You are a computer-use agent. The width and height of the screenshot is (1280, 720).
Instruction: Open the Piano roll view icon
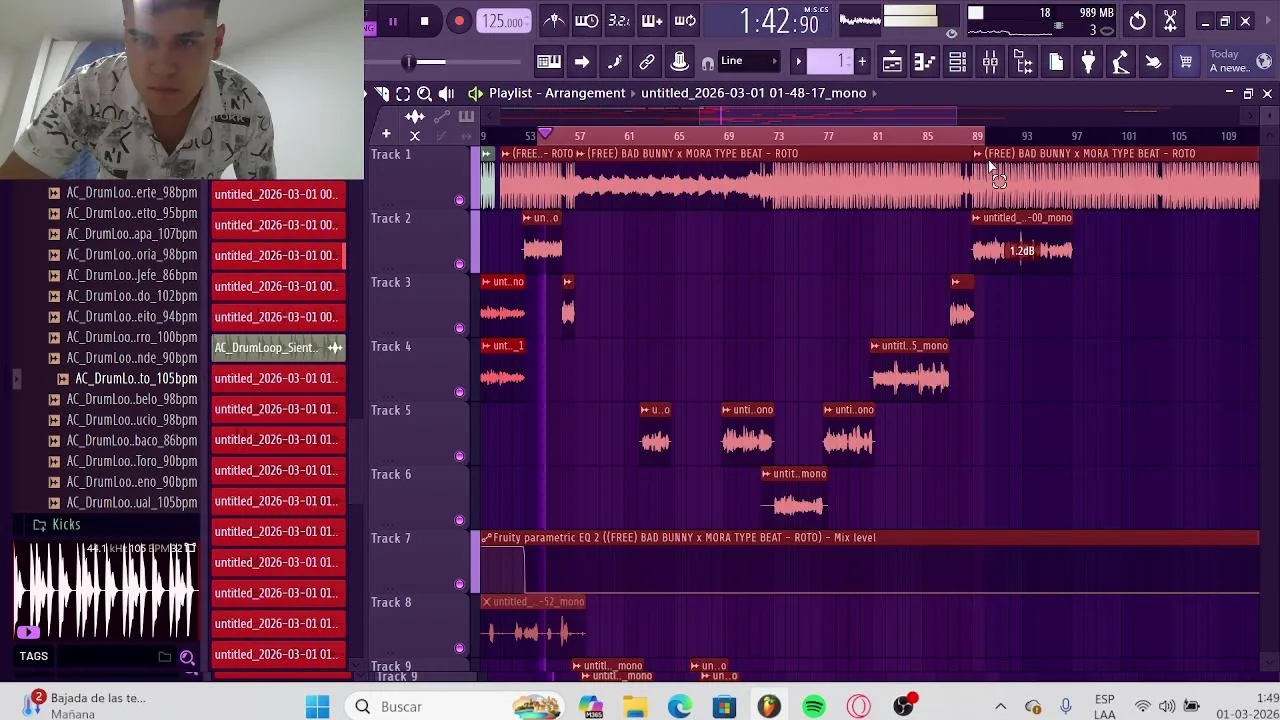[x=925, y=62]
